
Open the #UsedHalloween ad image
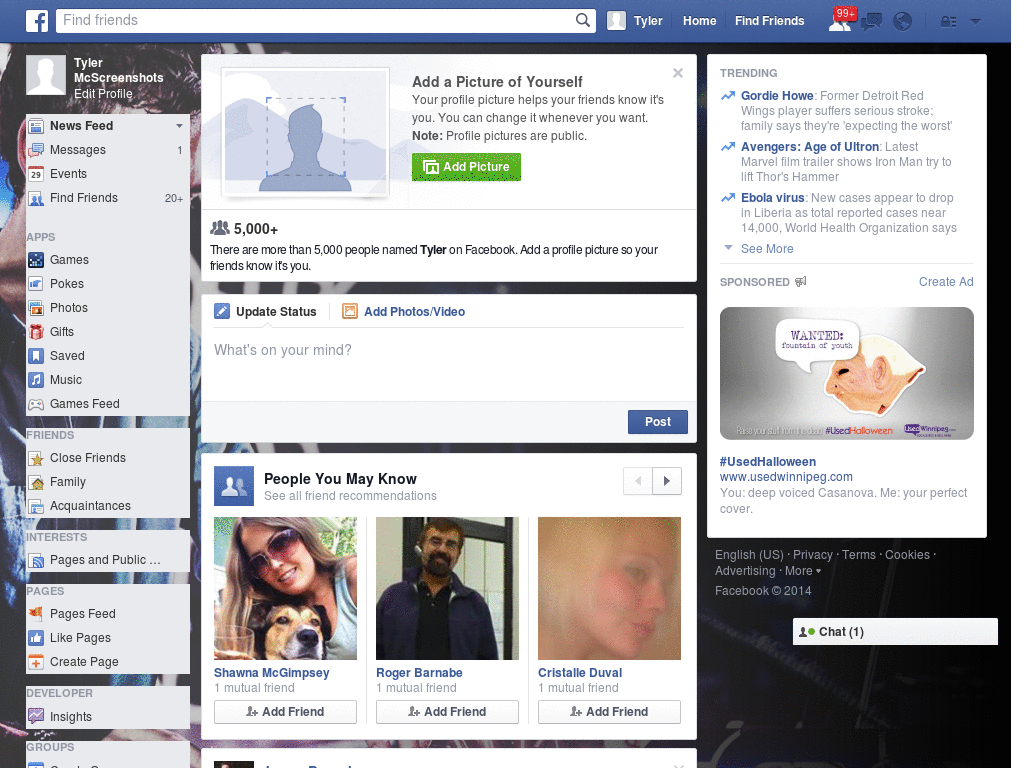pos(846,374)
